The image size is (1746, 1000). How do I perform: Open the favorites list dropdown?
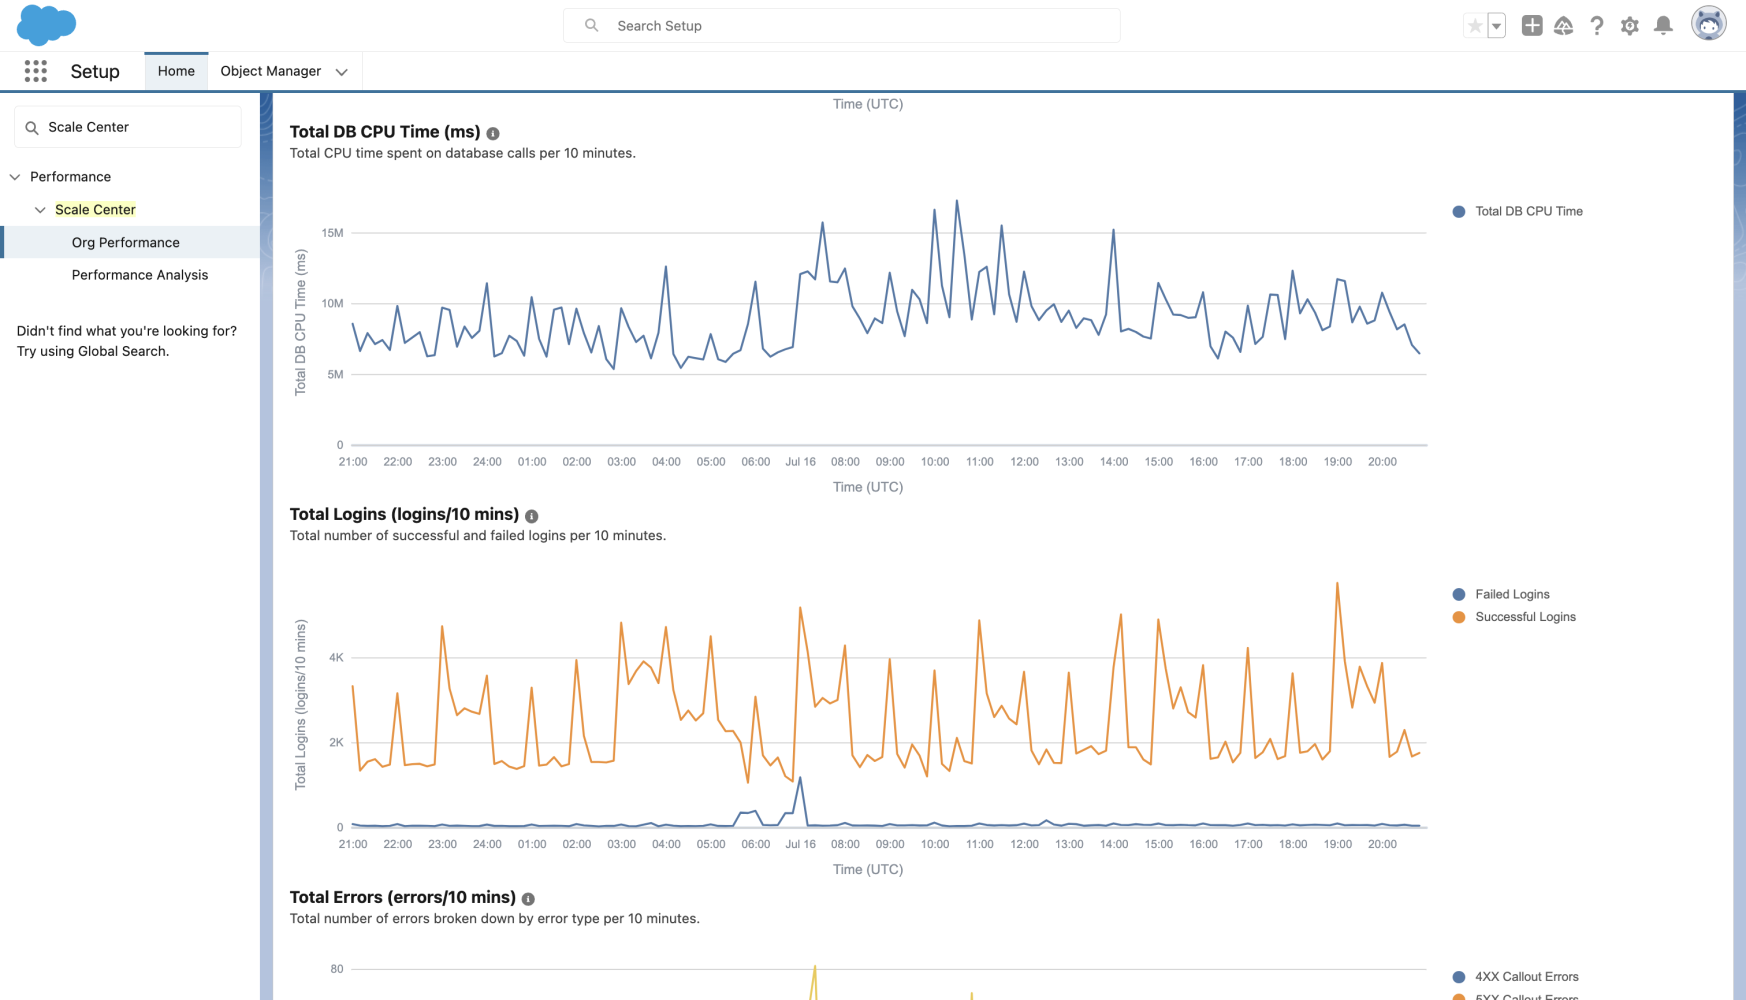pos(1495,25)
